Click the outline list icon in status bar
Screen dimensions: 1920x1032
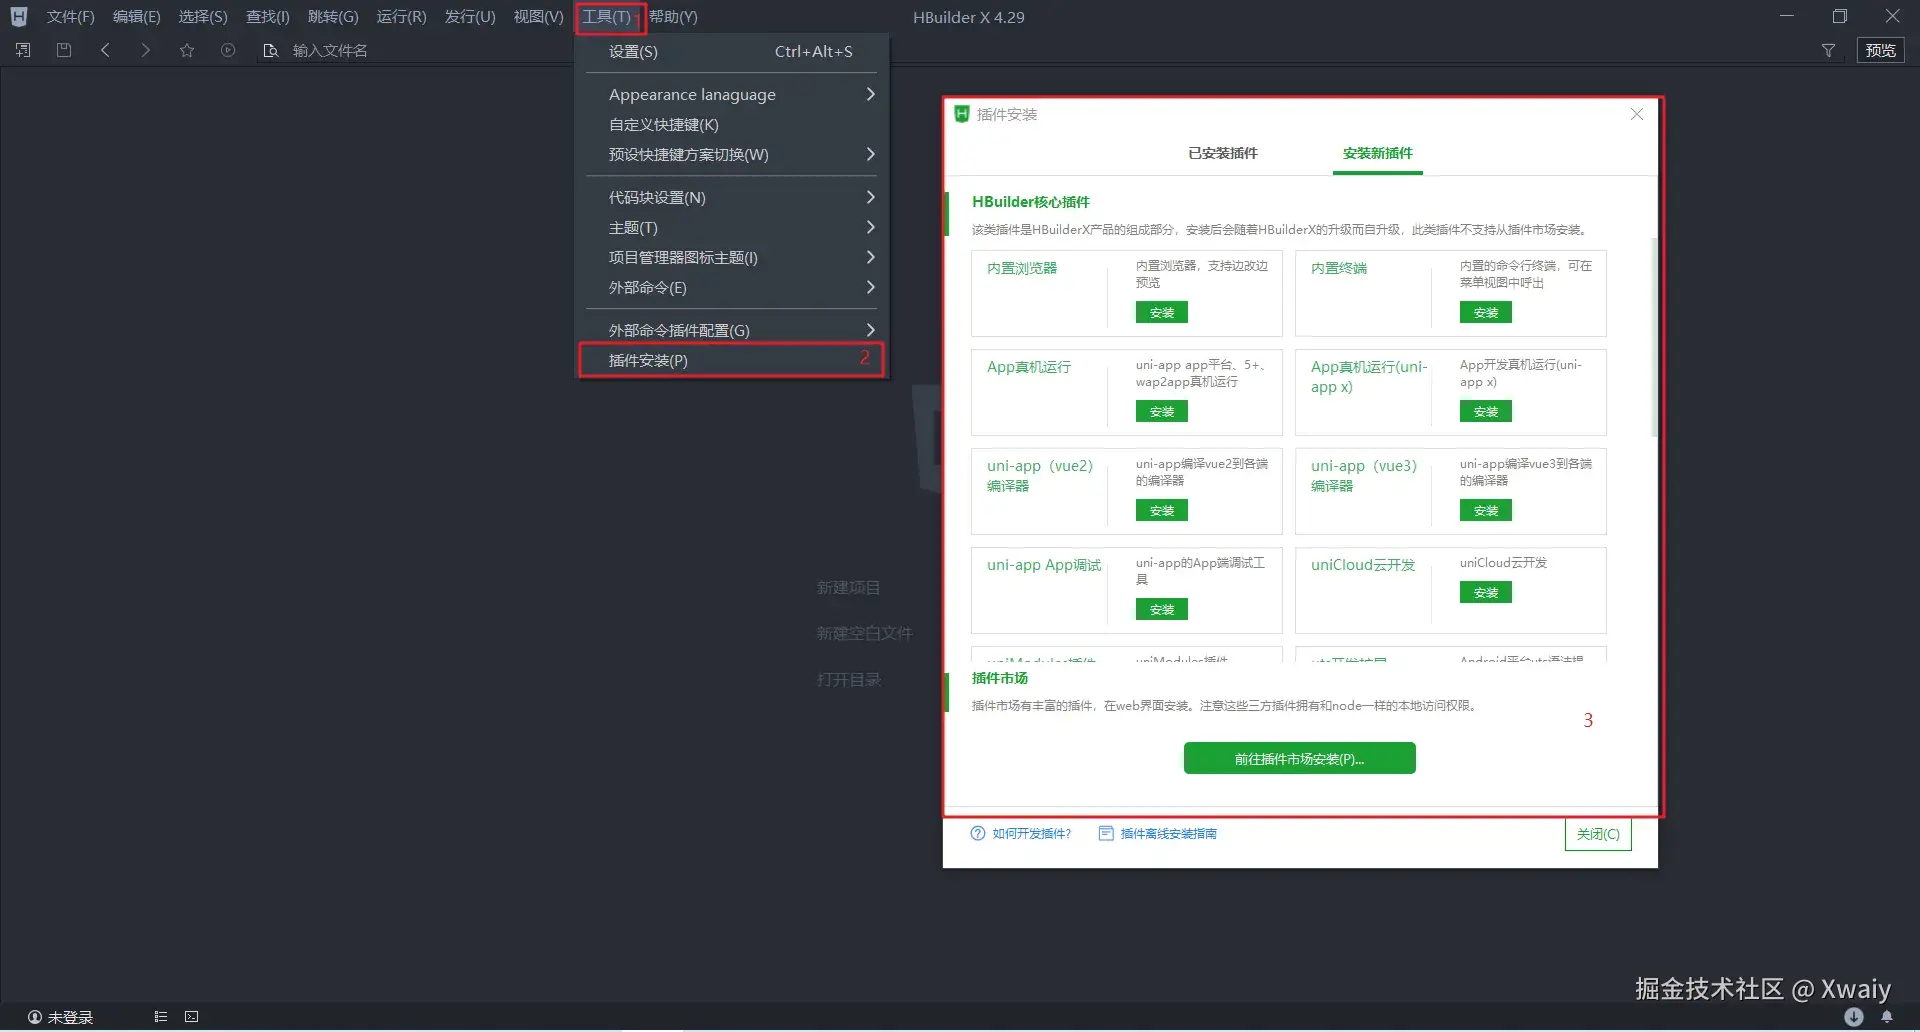(160, 1017)
